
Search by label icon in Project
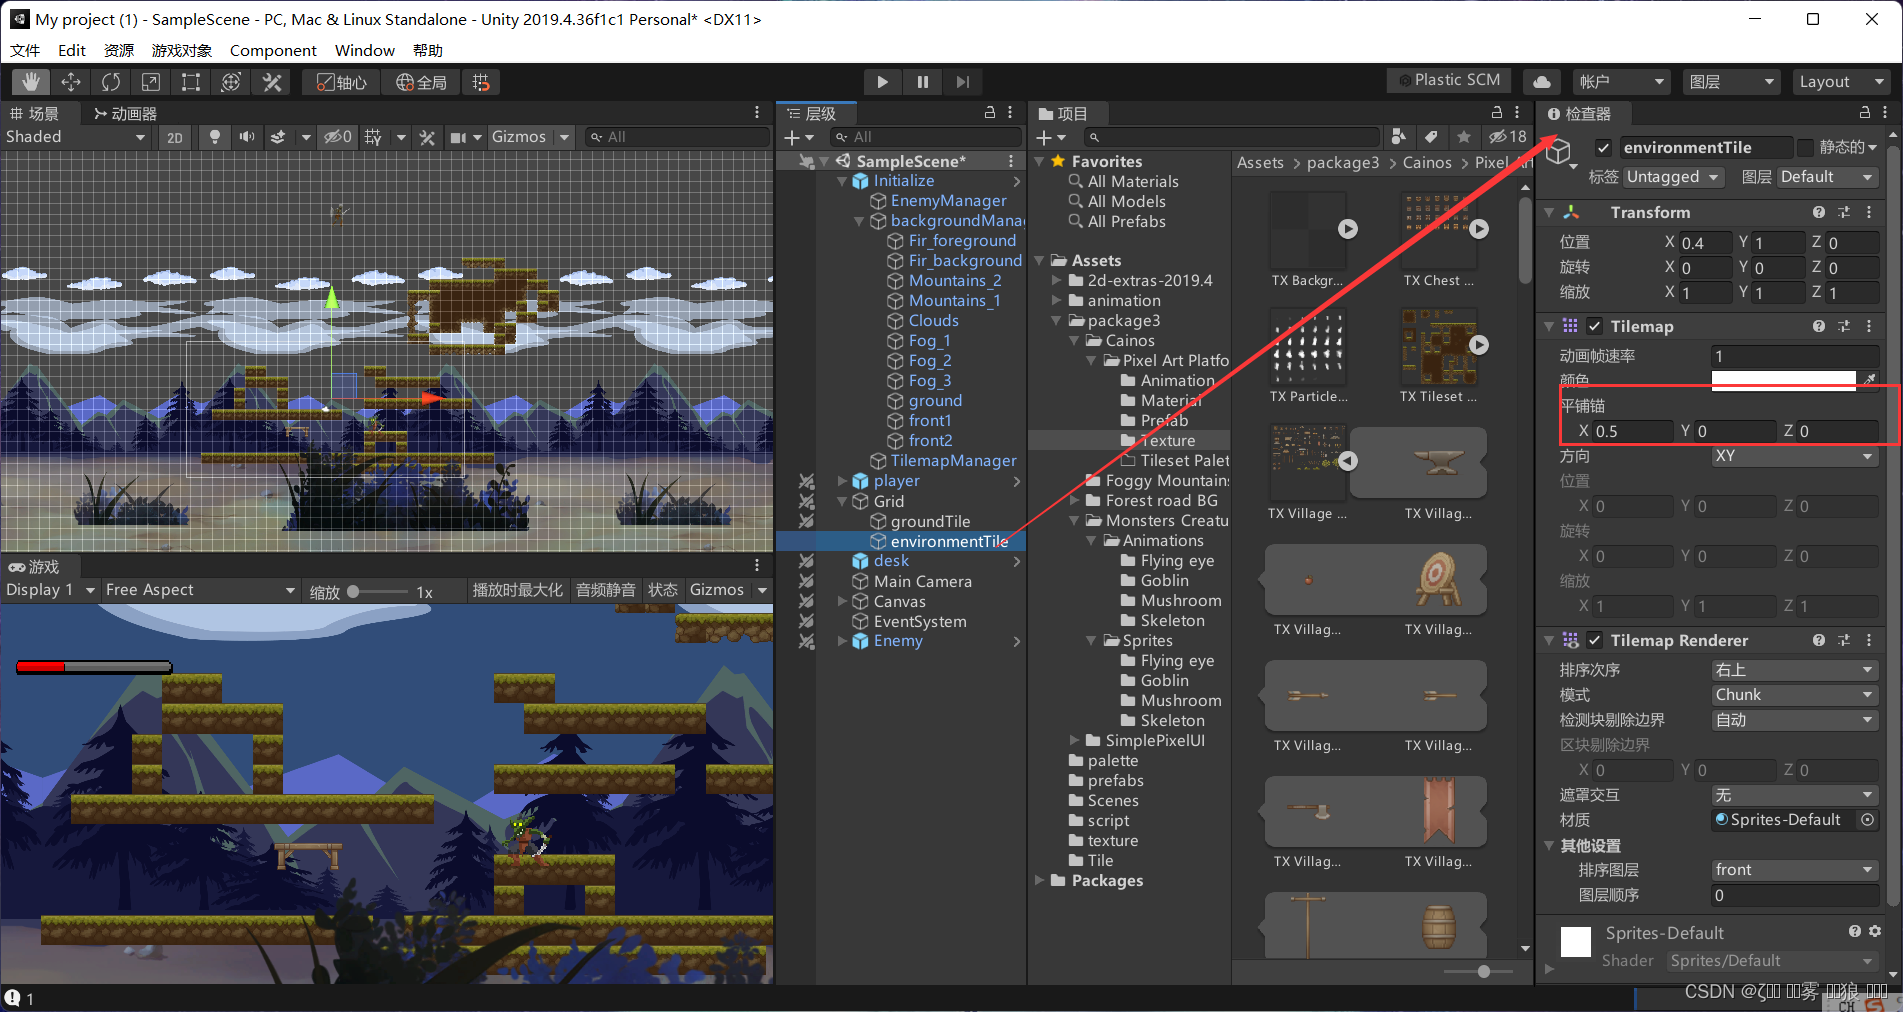coord(1431,137)
